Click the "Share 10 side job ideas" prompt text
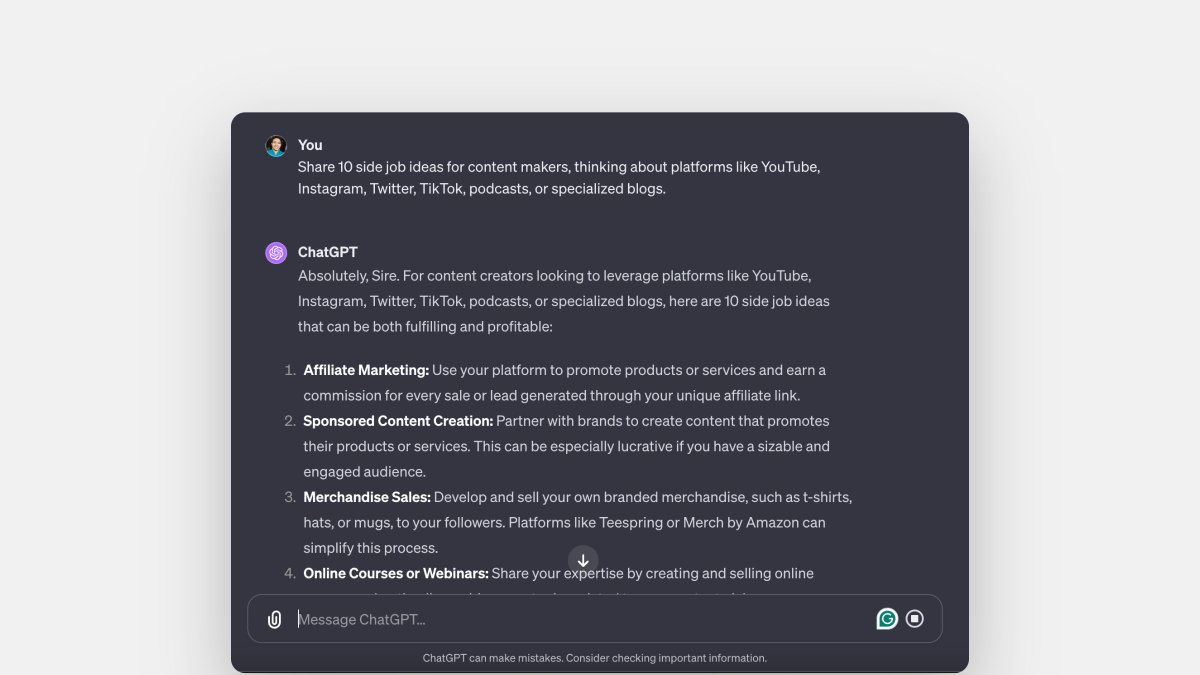 [379, 167]
